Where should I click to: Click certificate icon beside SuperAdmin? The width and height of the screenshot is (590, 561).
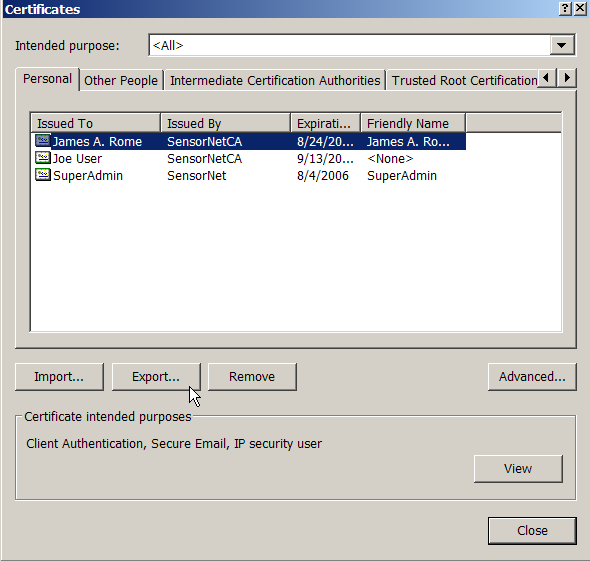pos(43,175)
